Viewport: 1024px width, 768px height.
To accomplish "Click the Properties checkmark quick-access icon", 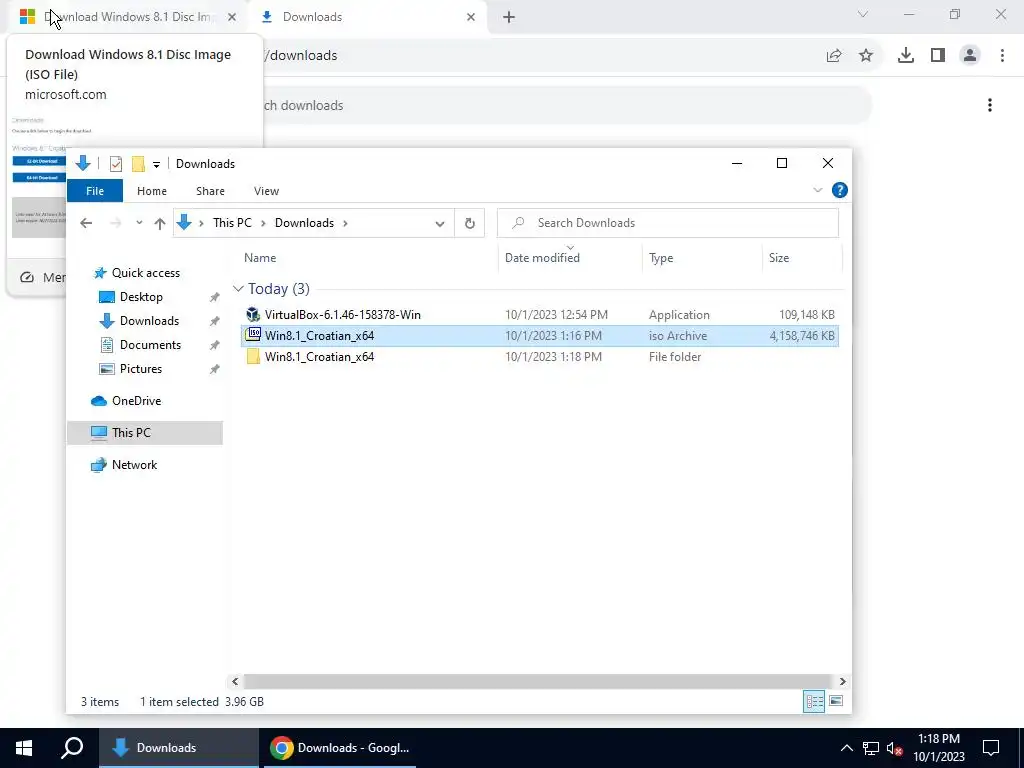I will tap(116, 164).
